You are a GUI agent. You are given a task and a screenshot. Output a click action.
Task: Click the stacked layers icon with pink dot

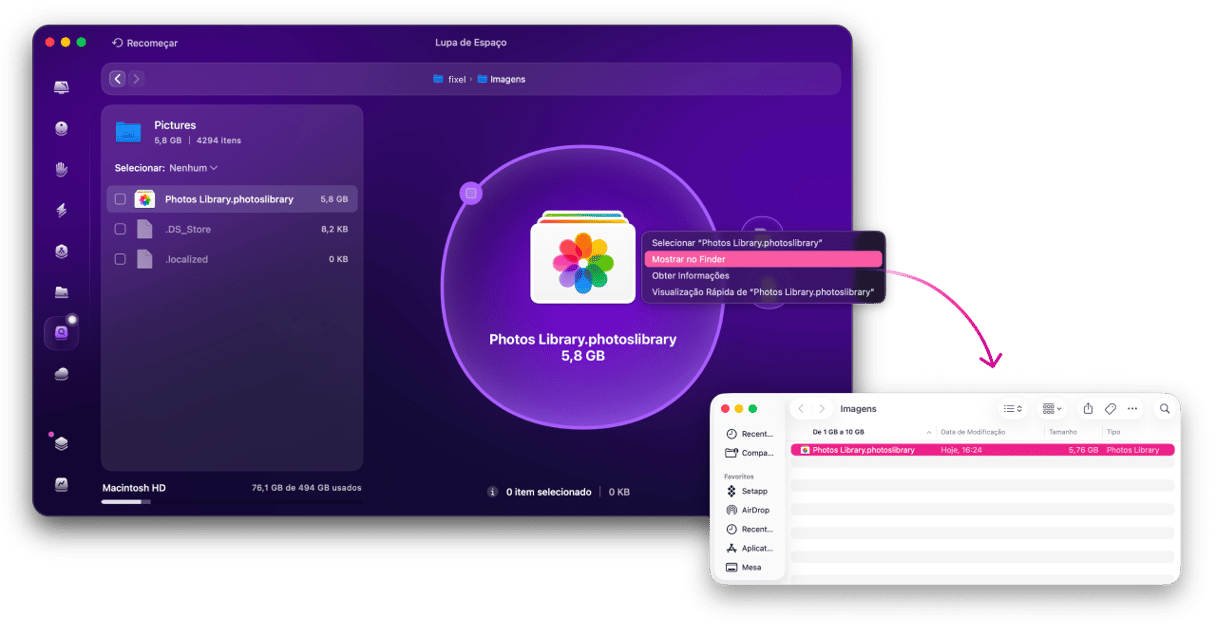pyautogui.click(x=62, y=443)
